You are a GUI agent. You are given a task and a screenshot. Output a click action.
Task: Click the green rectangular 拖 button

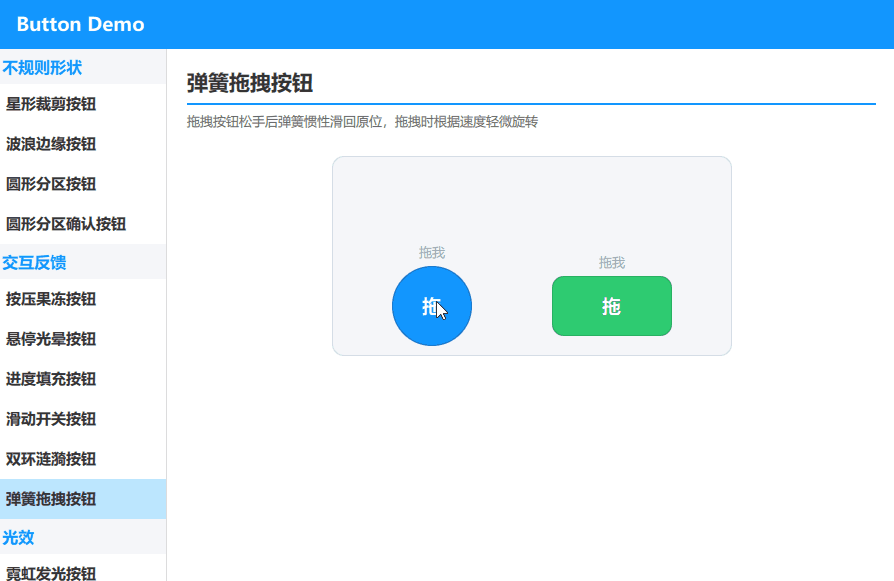(x=612, y=306)
